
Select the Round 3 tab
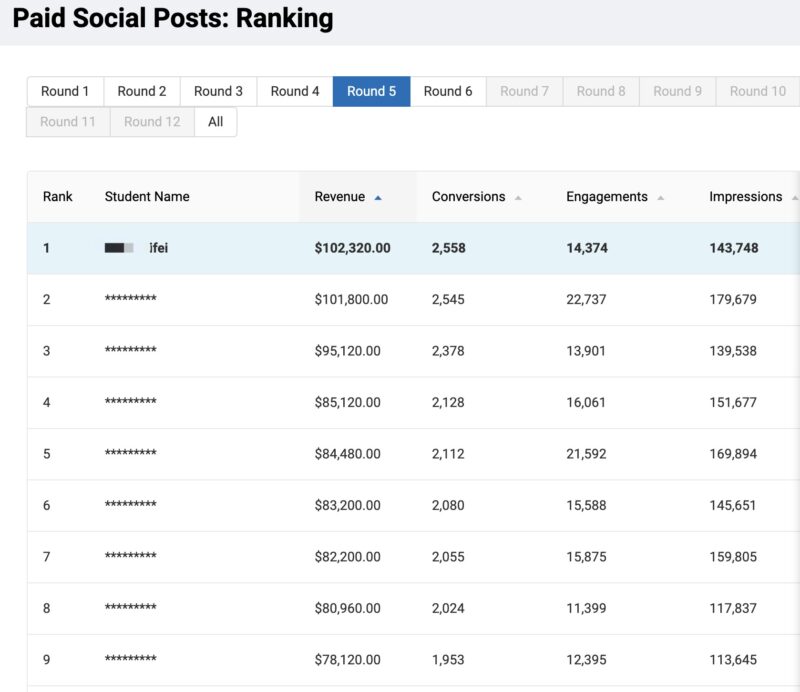[218, 91]
